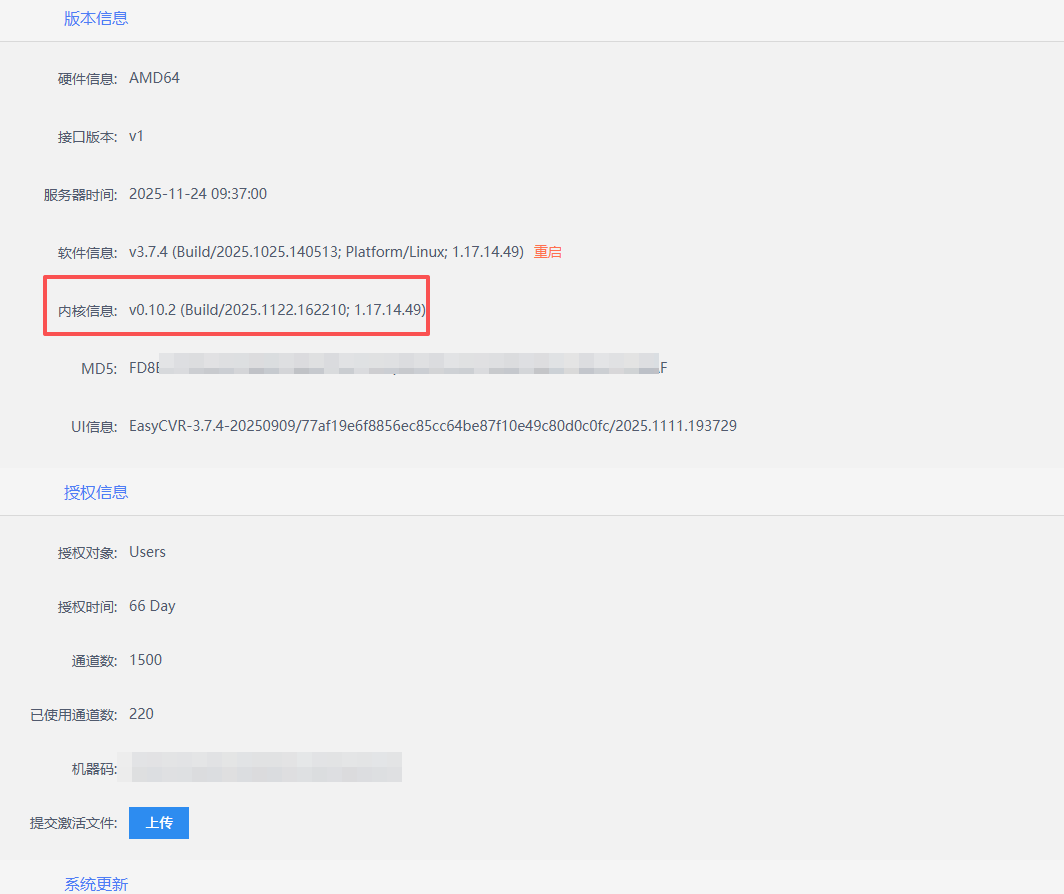
Task: Click the v3.7.4 software info text
Action: (x=326, y=252)
